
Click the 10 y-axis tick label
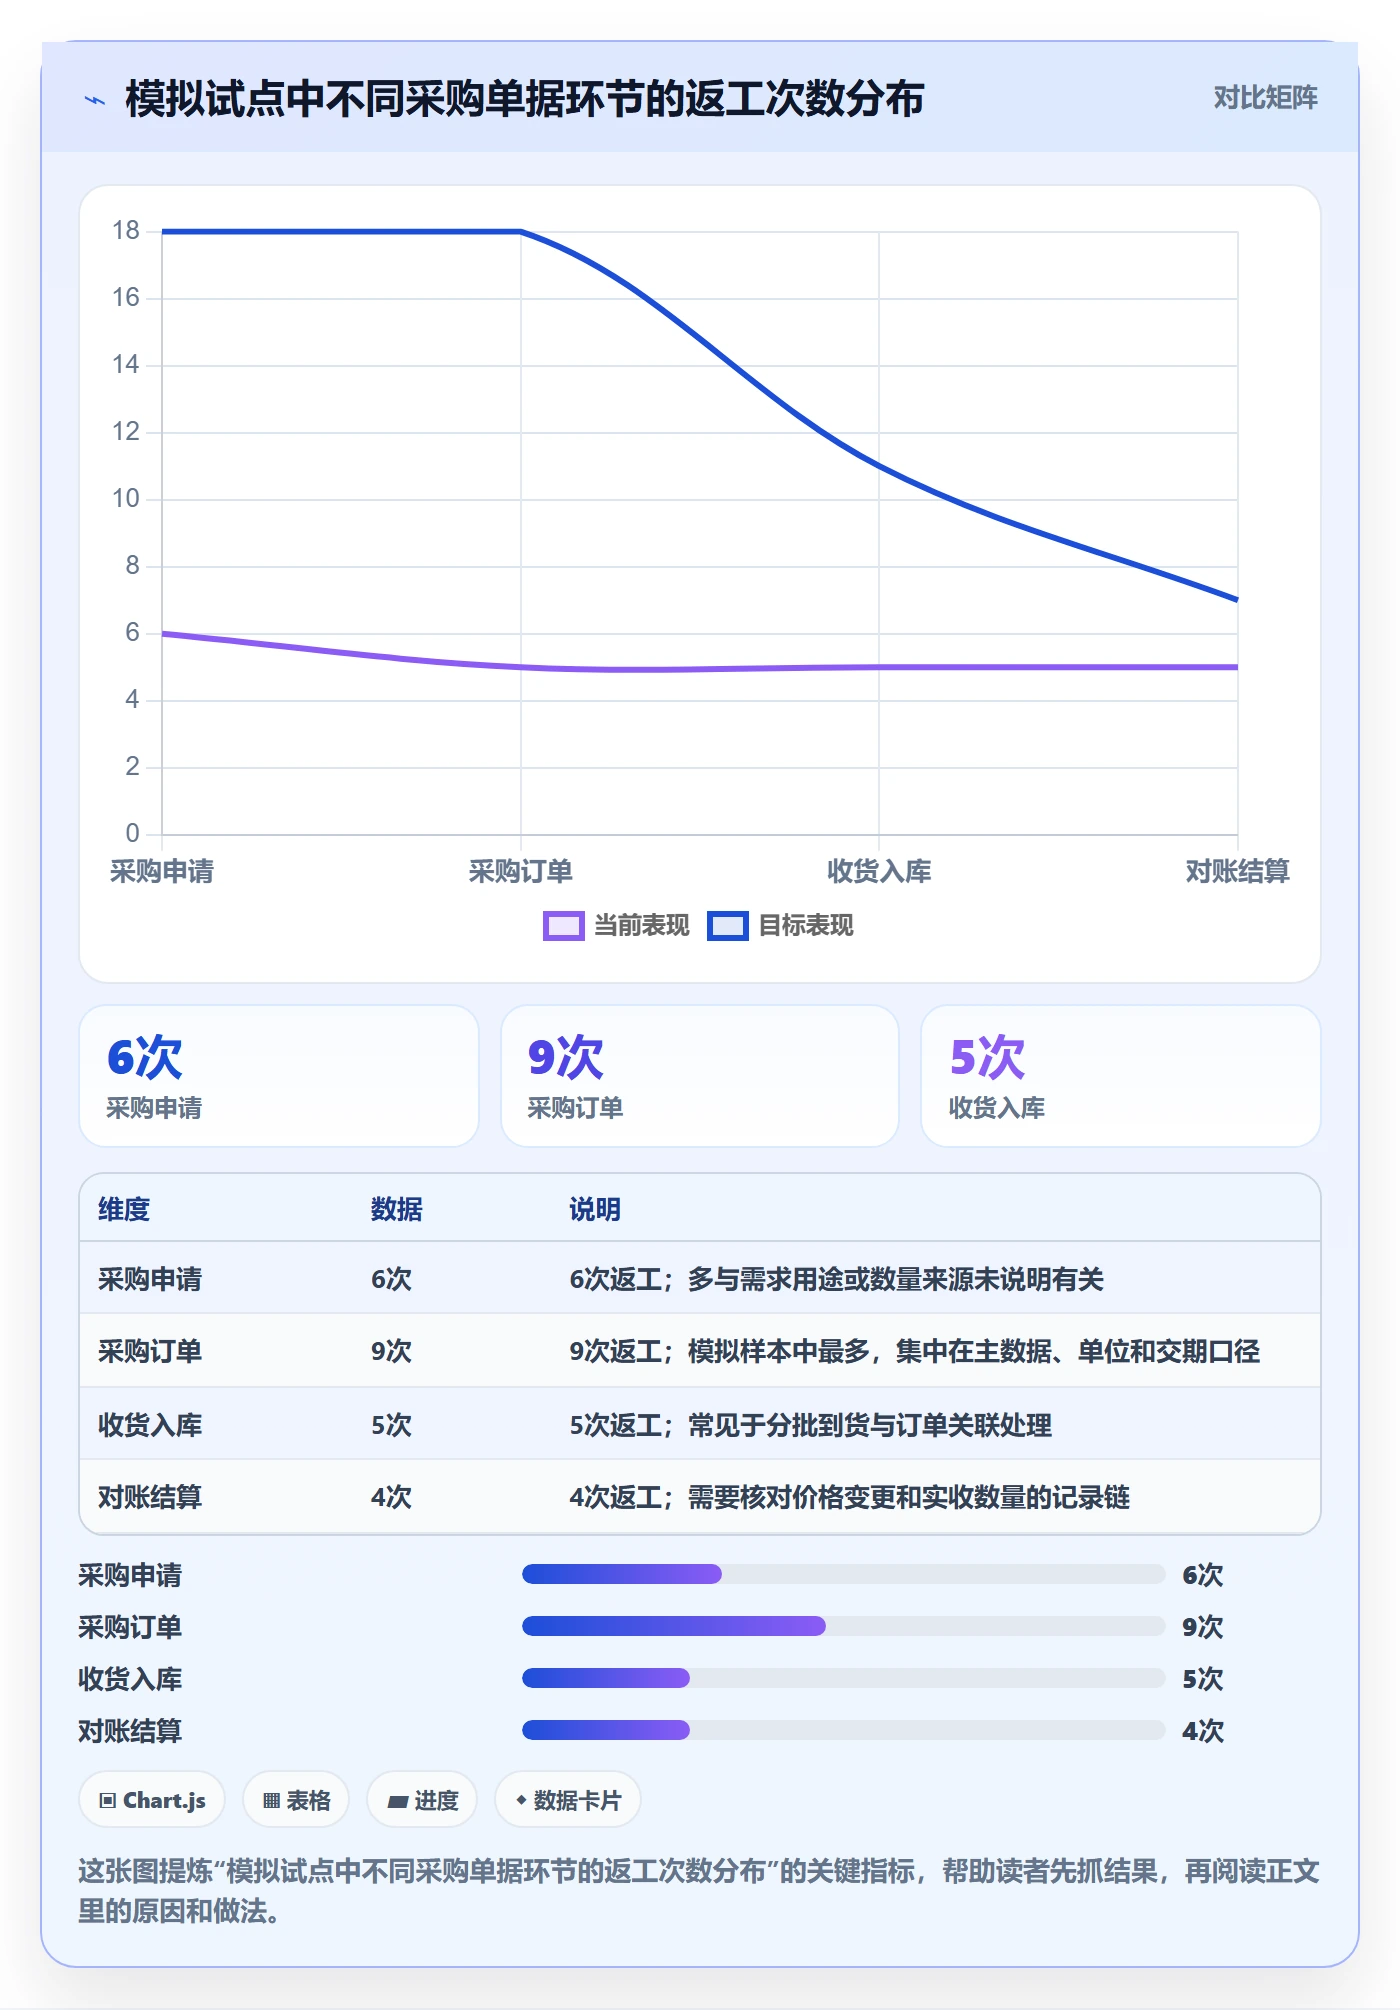126,498
